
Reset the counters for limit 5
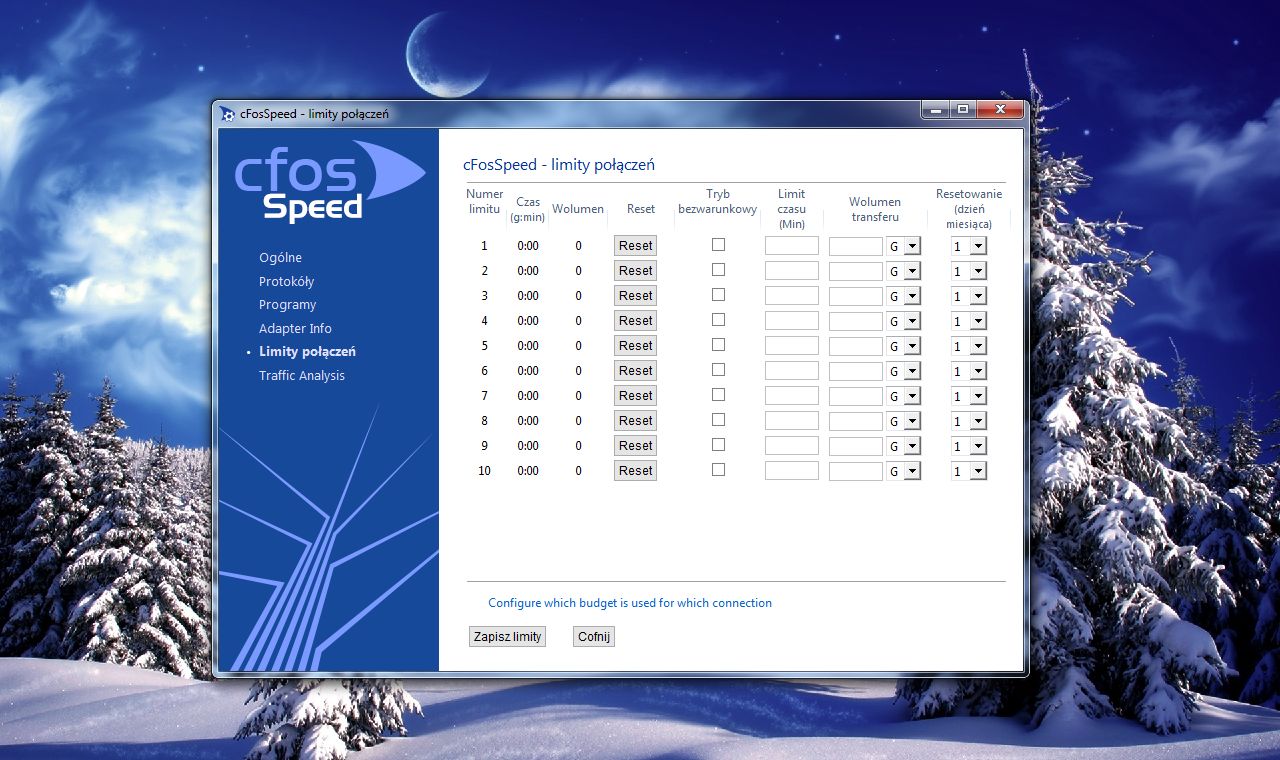635,346
